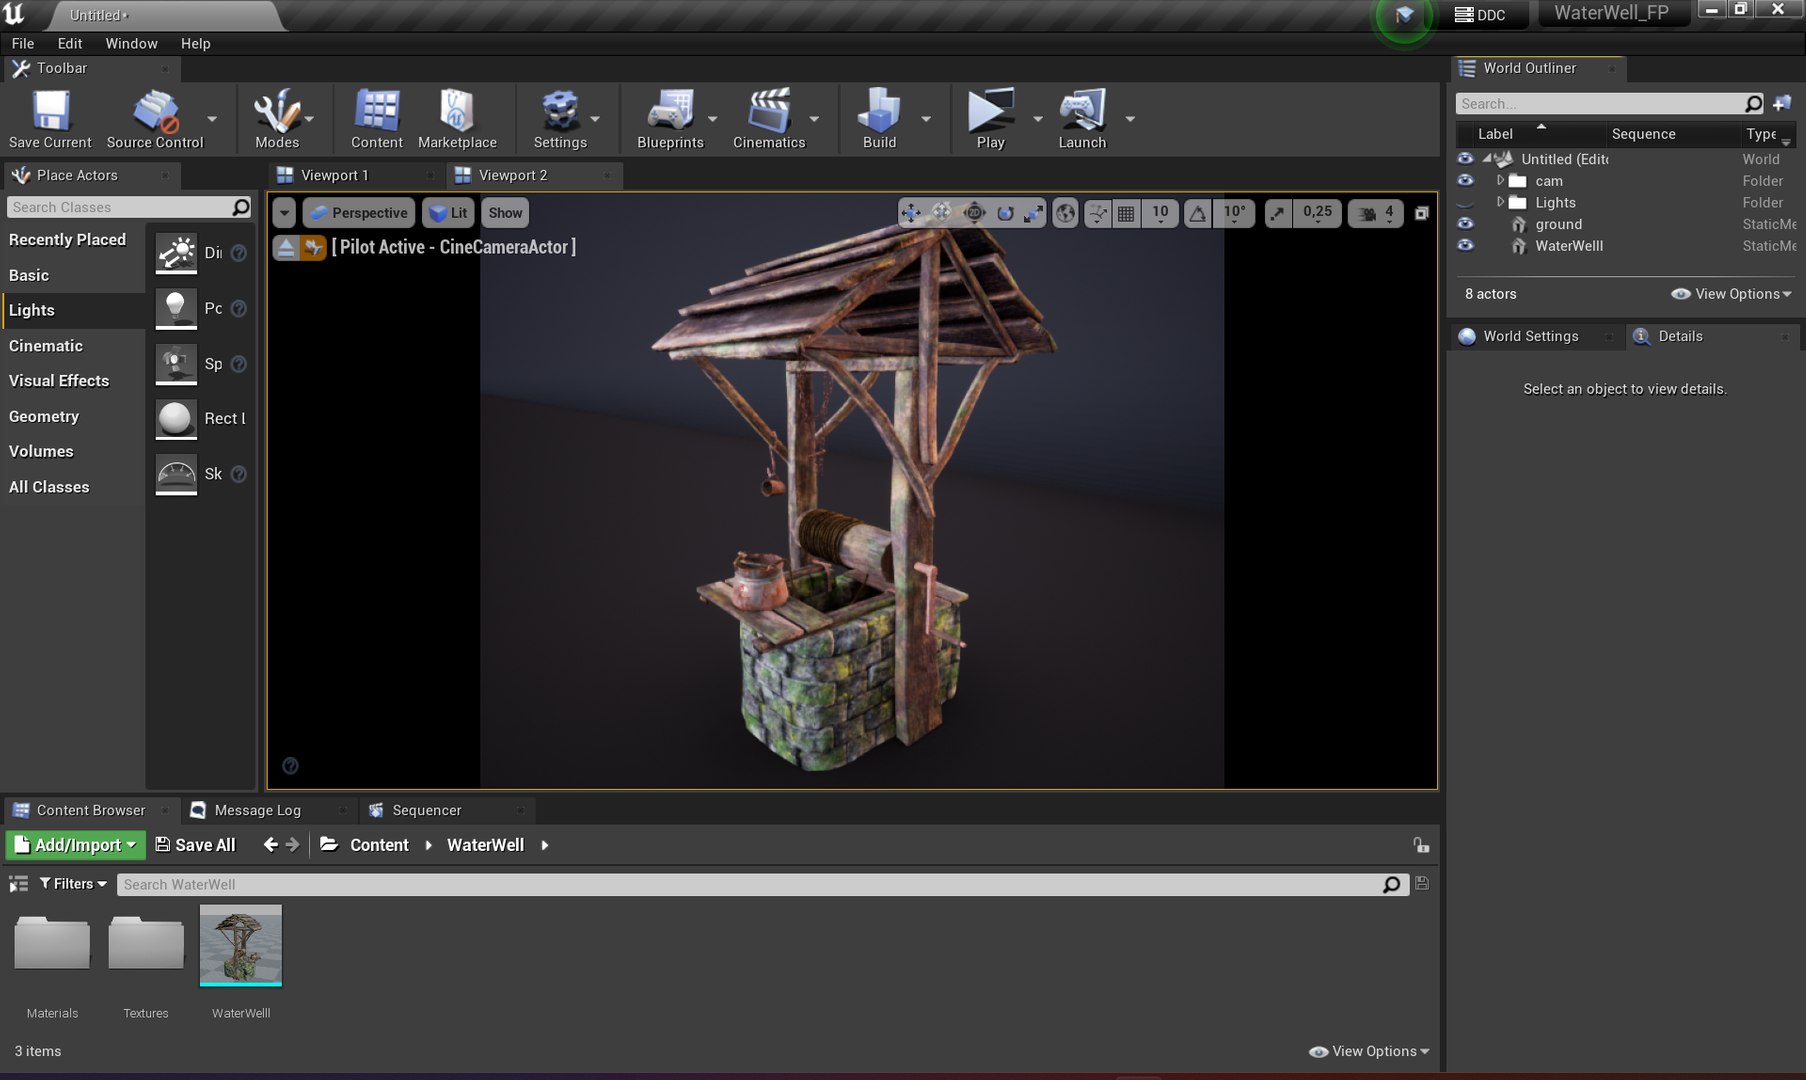Add Point Light from Place Actors
The image size is (1806, 1080).
pos(176,308)
